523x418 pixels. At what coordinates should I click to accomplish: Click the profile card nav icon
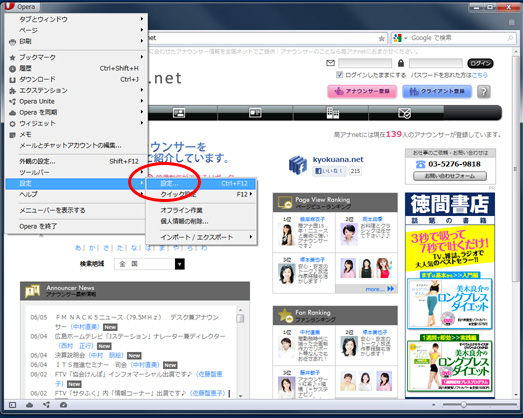point(179,113)
